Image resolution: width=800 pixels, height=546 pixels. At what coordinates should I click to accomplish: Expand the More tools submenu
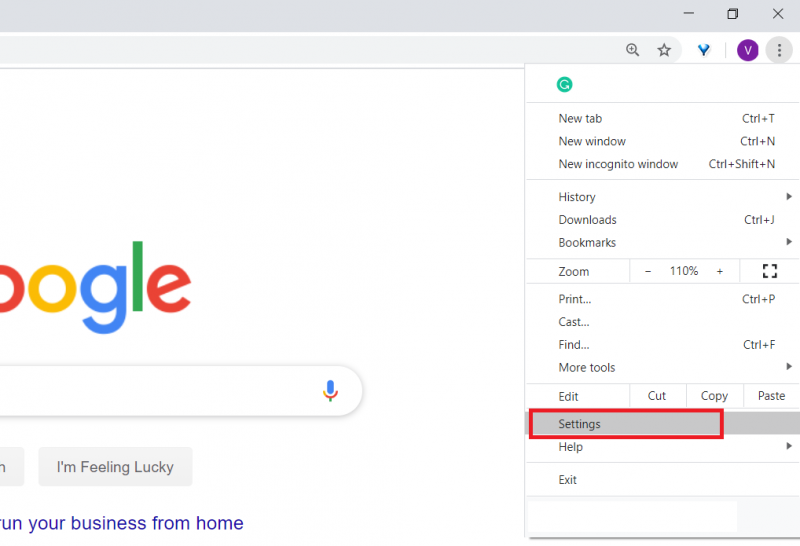pos(663,367)
